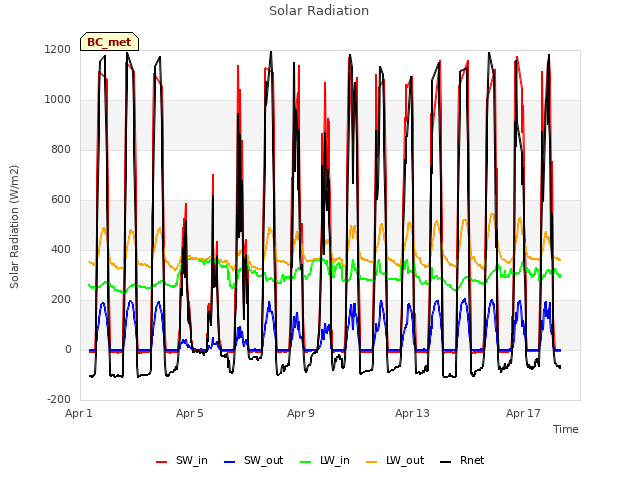
Task: Click the black Rnet legend color marker
Action: pyautogui.click(x=446, y=462)
